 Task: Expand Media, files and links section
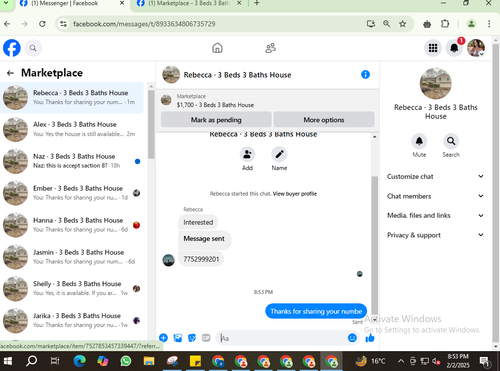(x=435, y=215)
